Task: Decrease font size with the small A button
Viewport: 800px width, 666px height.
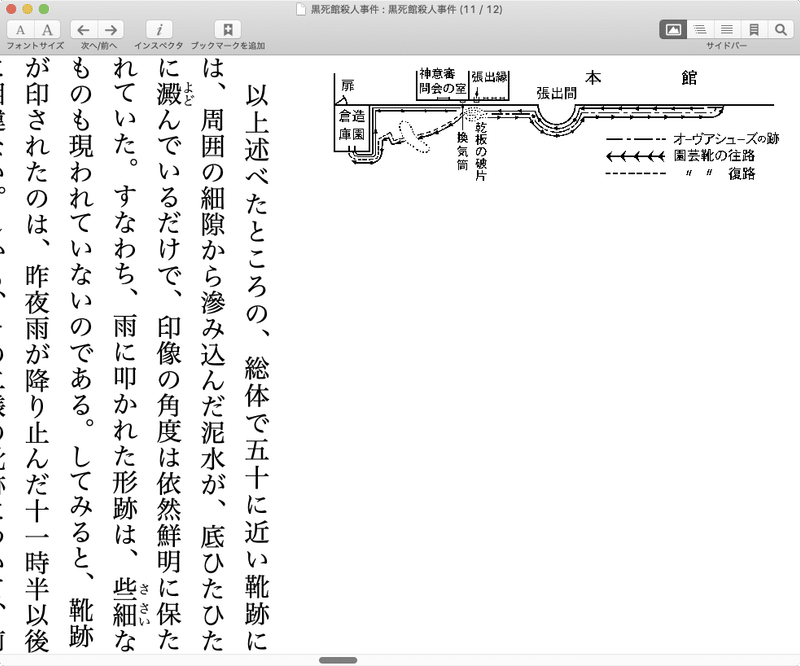Action: pyautogui.click(x=20, y=30)
